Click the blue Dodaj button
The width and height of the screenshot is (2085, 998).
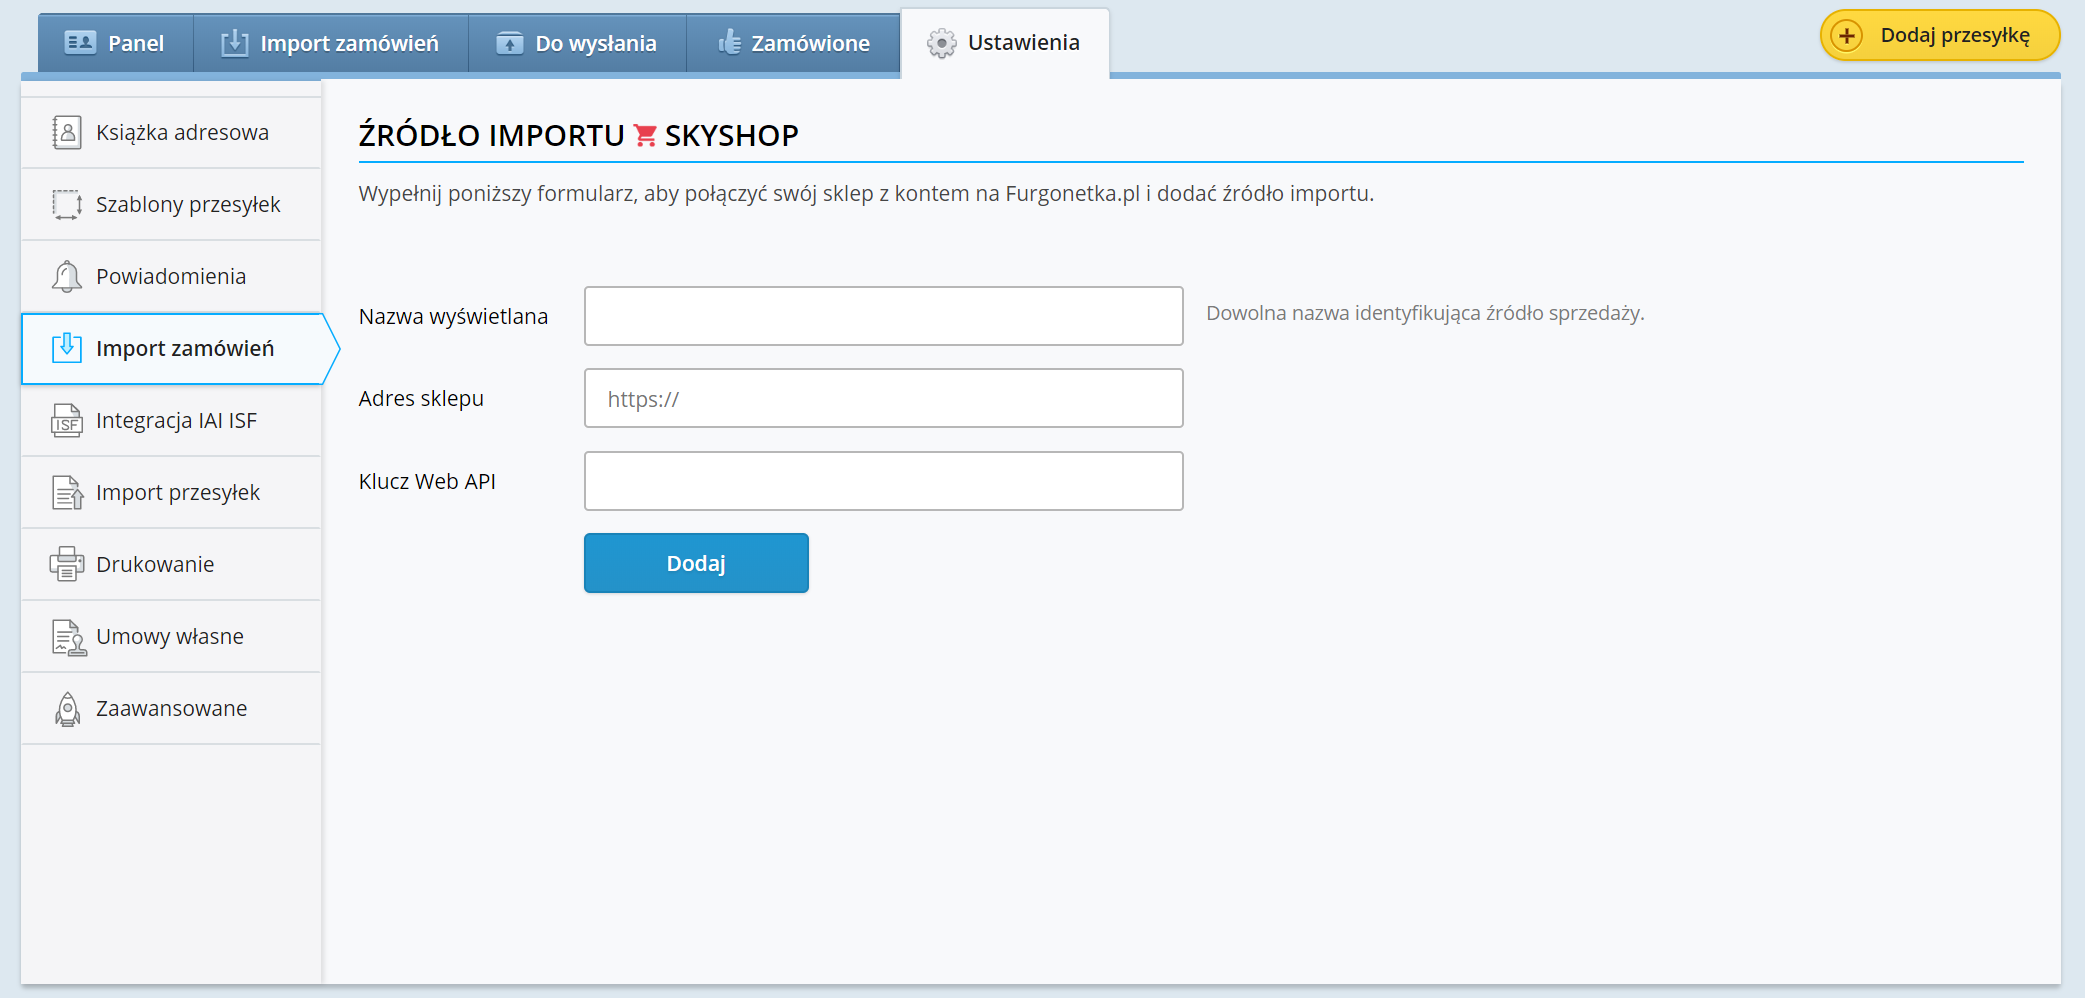point(696,563)
